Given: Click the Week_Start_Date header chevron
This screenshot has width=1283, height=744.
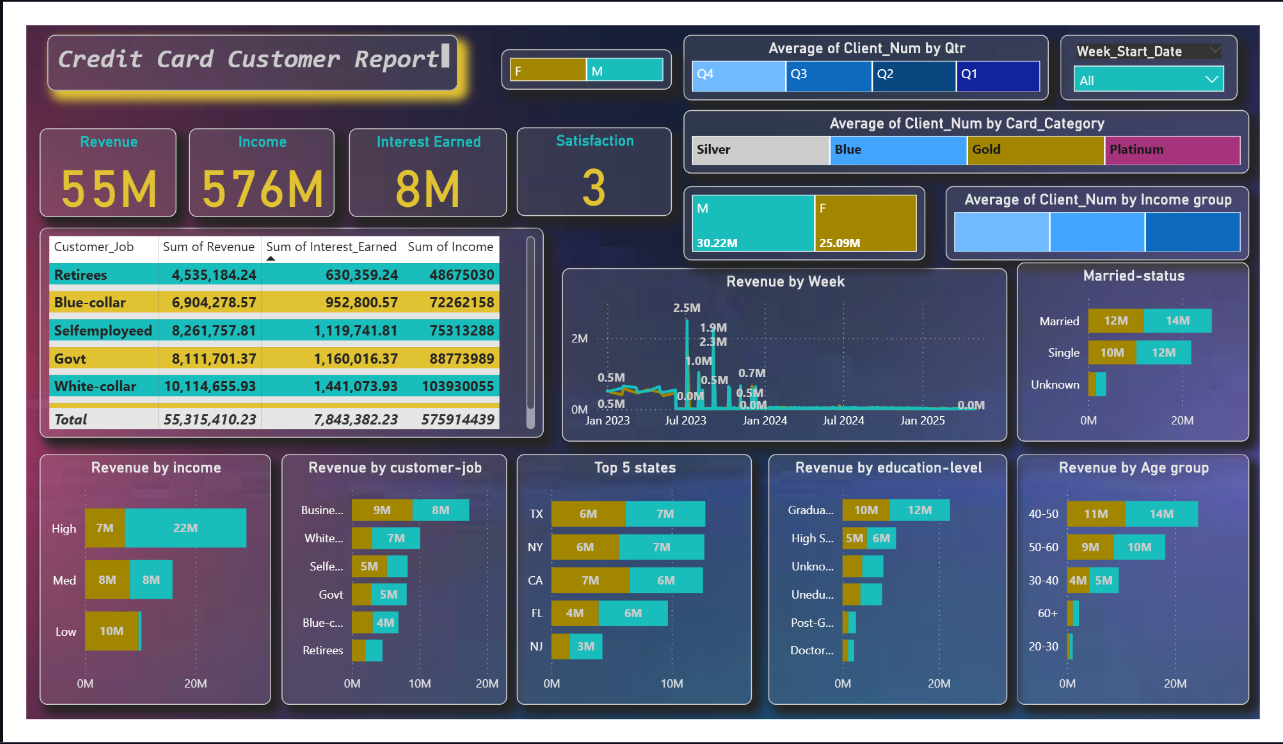Looking at the screenshot, I should click(x=1215, y=51).
